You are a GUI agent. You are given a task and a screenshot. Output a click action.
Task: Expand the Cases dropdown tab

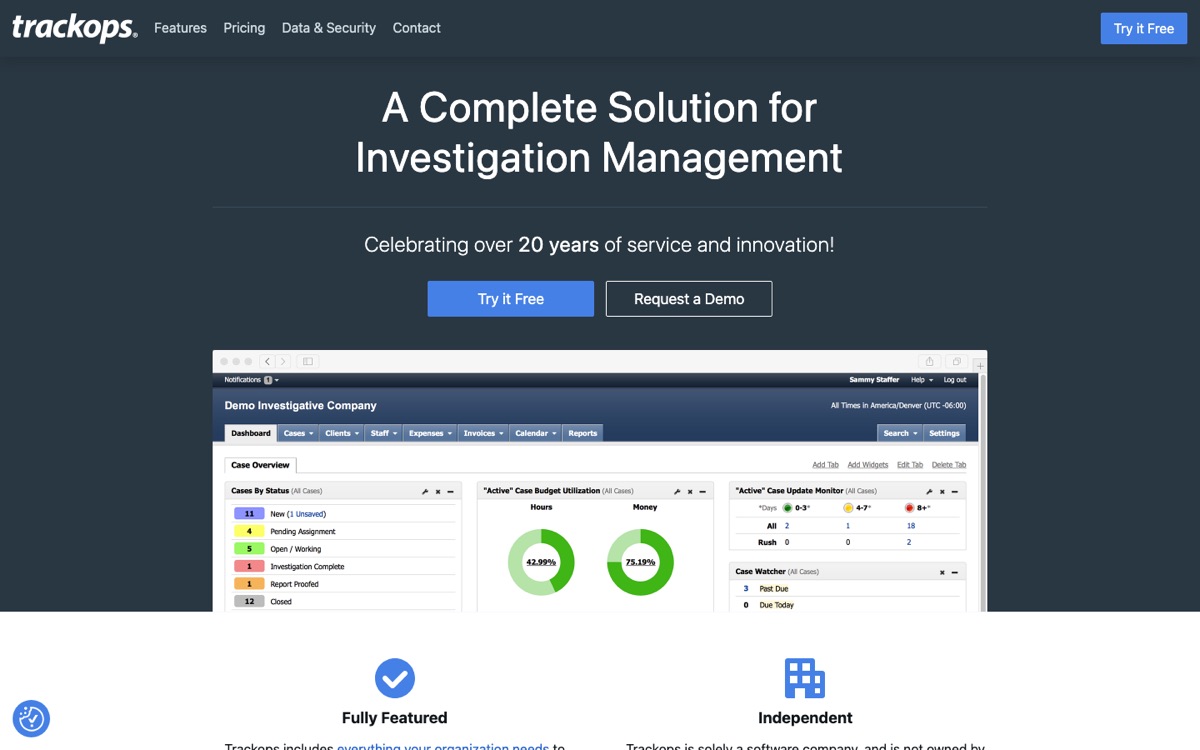click(x=299, y=433)
